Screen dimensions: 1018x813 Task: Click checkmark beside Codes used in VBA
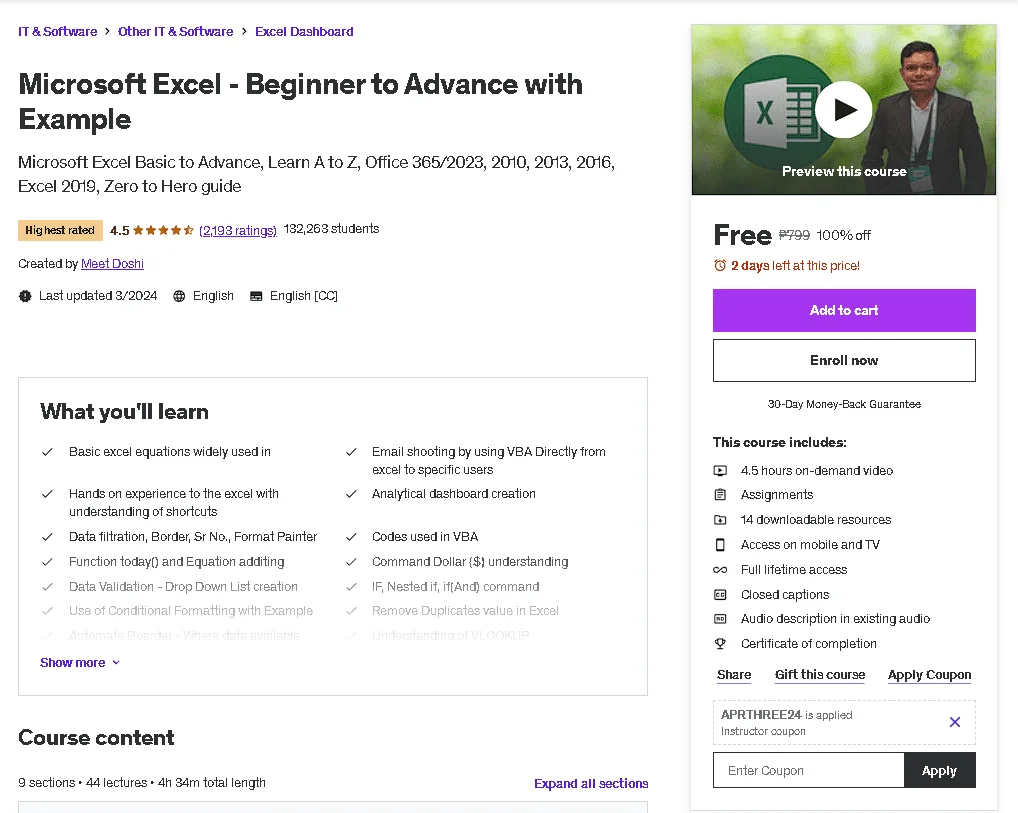(x=351, y=537)
